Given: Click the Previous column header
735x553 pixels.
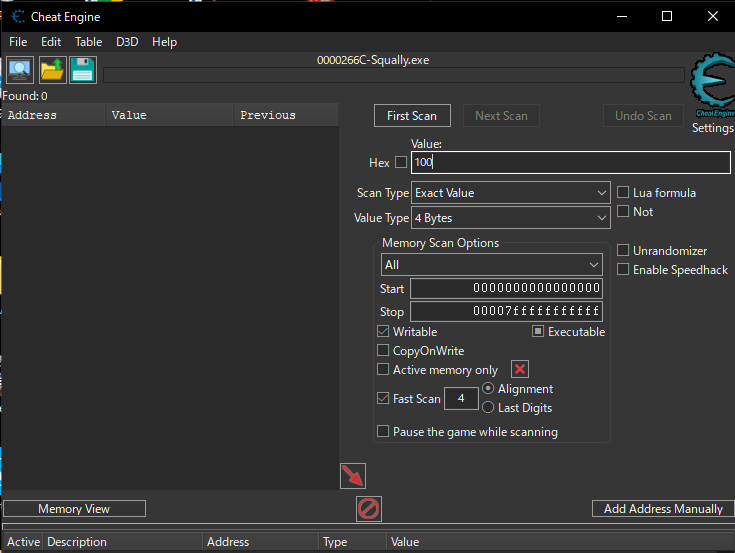Looking at the screenshot, I should tap(286, 115).
